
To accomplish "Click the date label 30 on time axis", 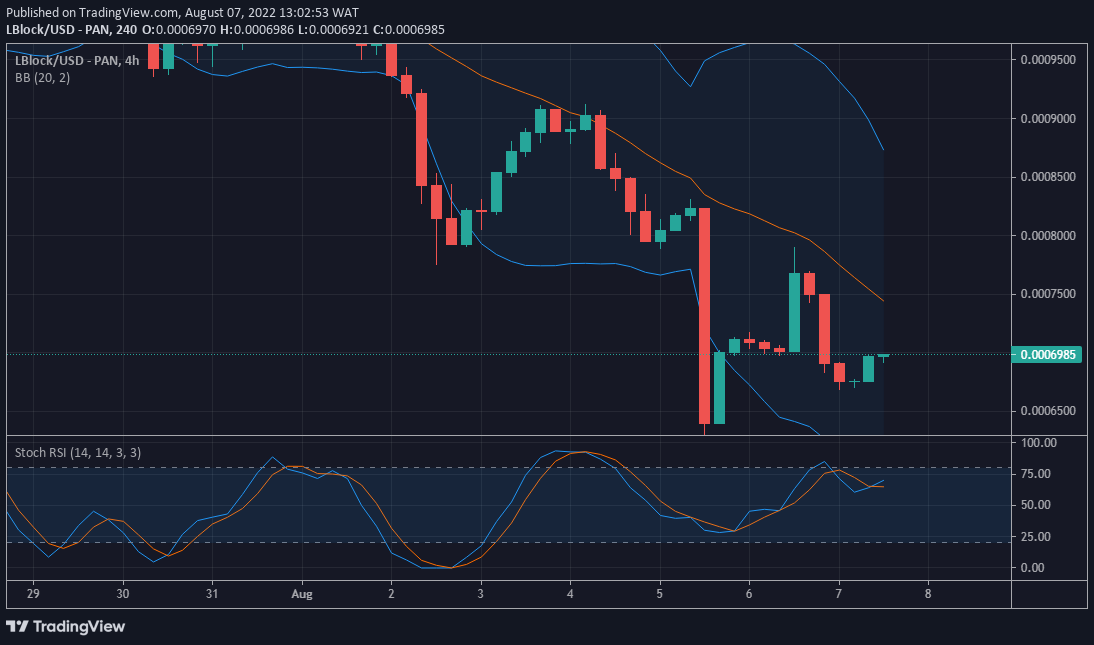I will [123, 594].
